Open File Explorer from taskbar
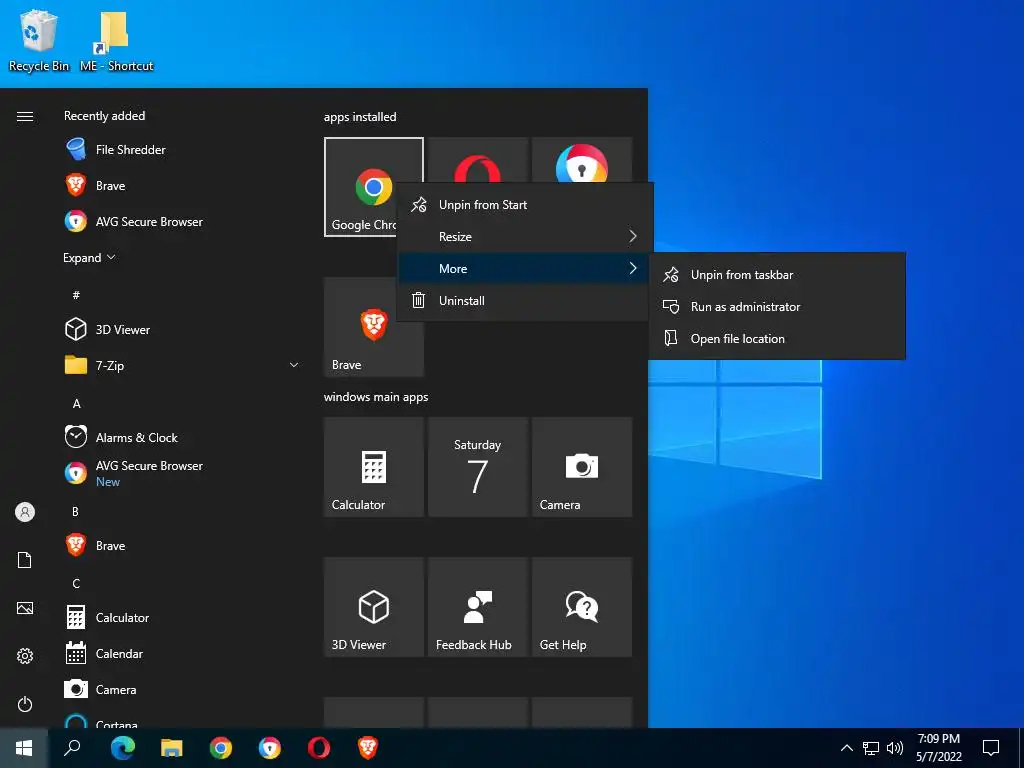 [x=172, y=748]
